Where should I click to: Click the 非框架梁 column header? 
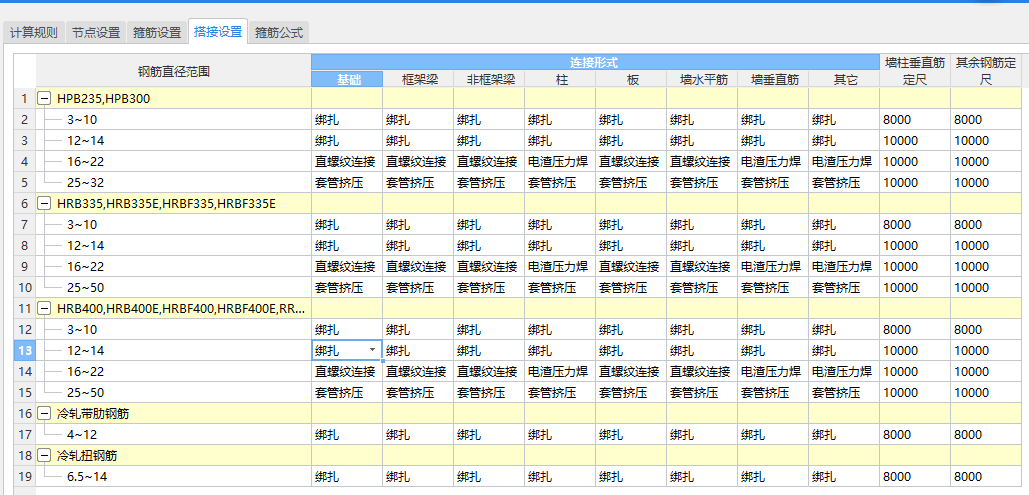coord(489,79)
